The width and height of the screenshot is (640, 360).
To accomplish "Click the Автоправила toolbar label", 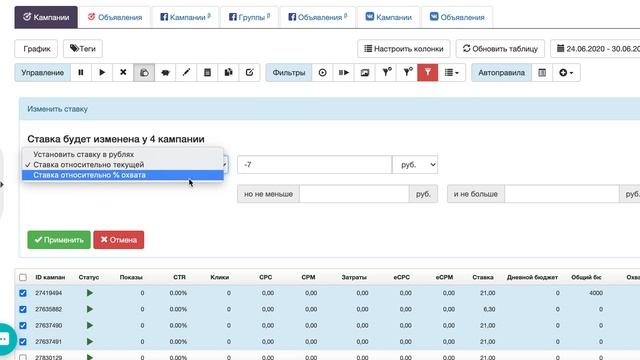I will (501, 73).
